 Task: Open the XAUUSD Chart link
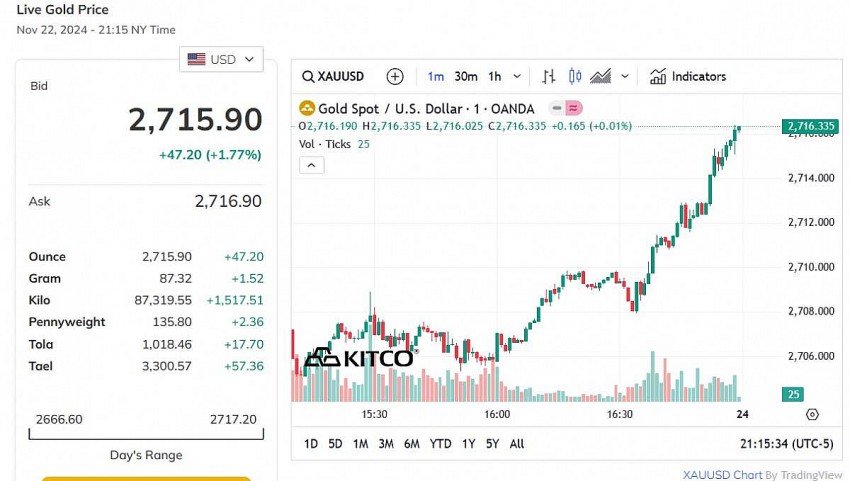(722, 475)
